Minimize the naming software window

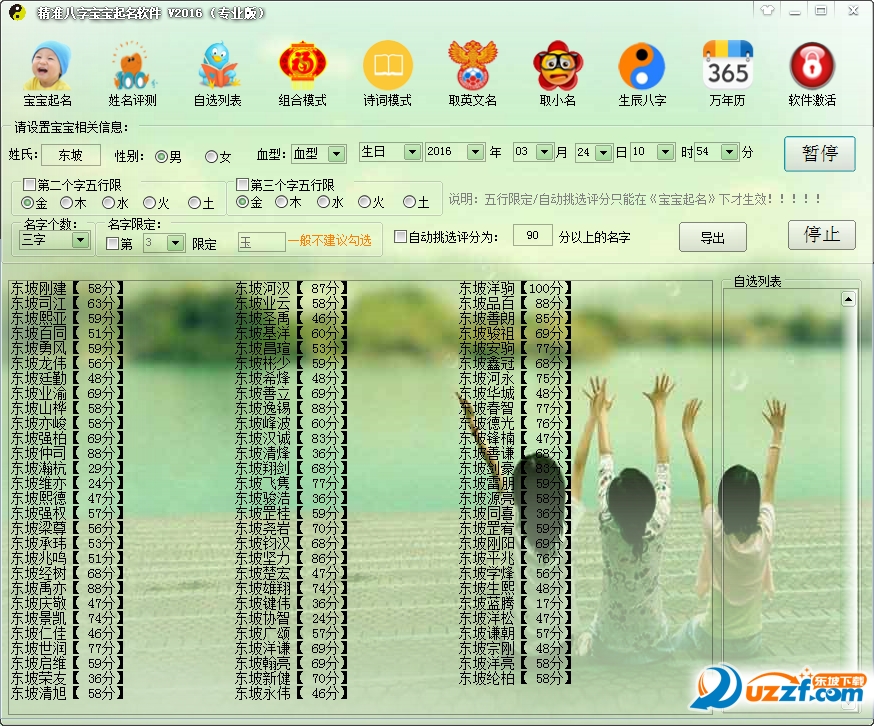pyautogui.click(x=795, y=10)
